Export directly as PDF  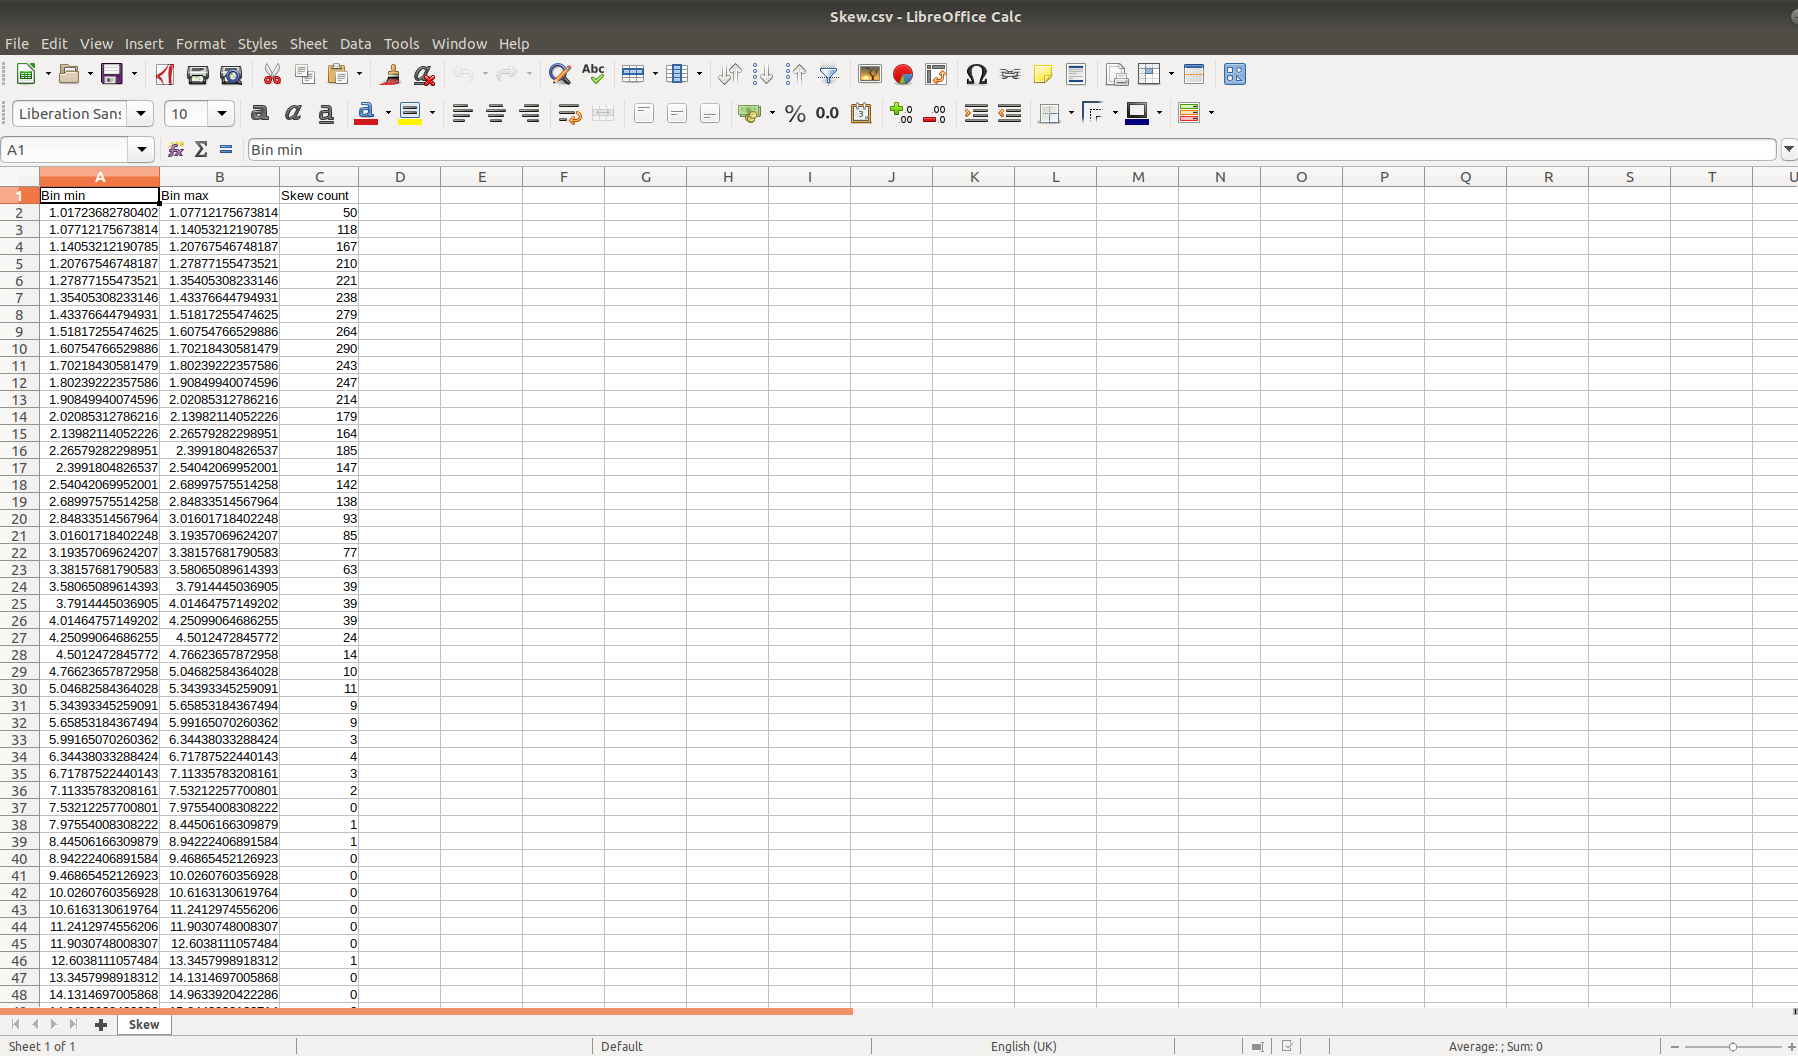pos(165,74)
